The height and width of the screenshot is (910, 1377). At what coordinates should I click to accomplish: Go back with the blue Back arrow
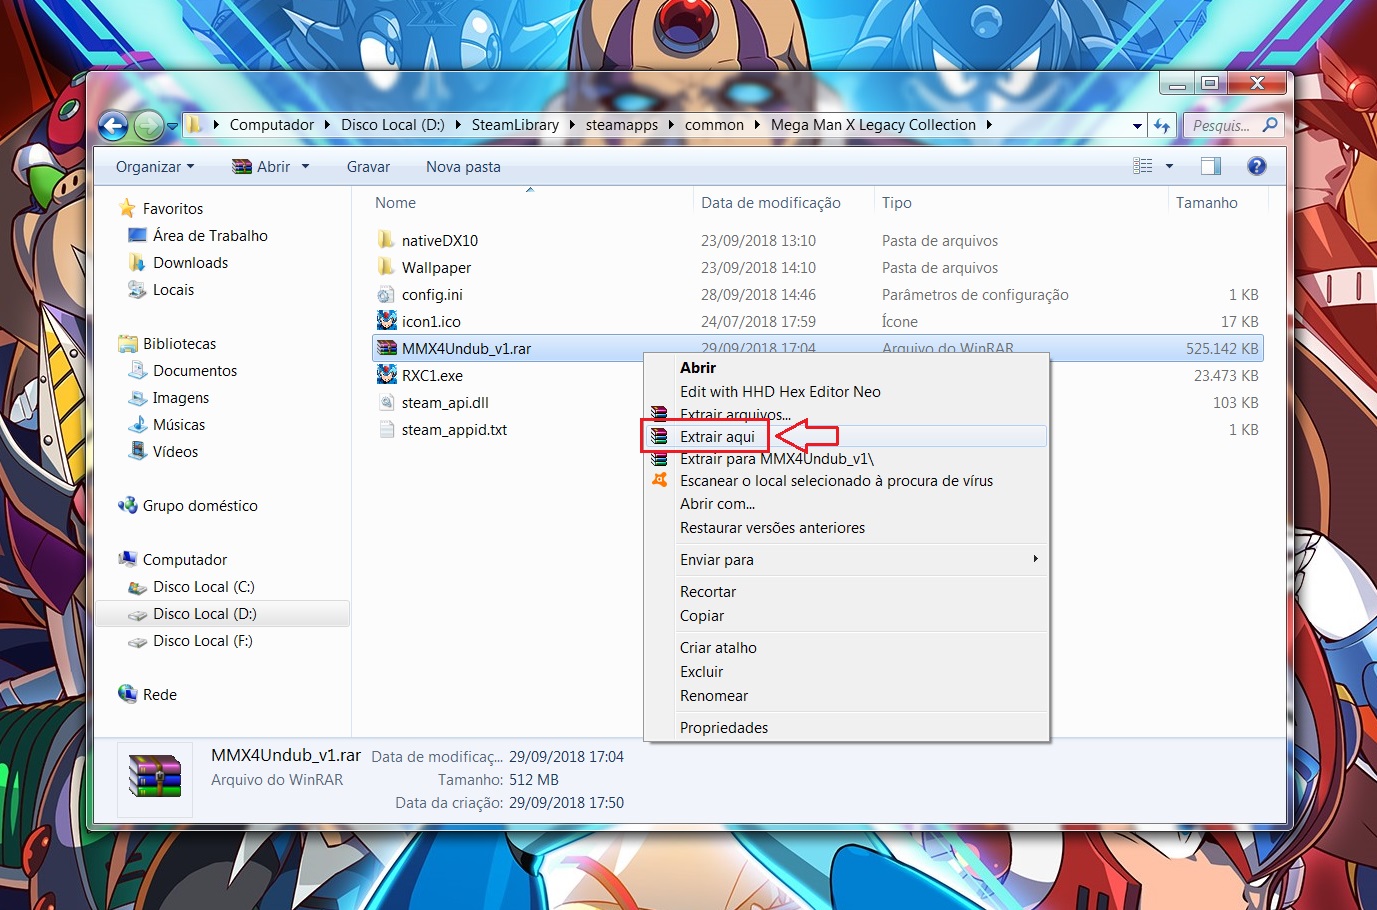(x=113, y=125)
